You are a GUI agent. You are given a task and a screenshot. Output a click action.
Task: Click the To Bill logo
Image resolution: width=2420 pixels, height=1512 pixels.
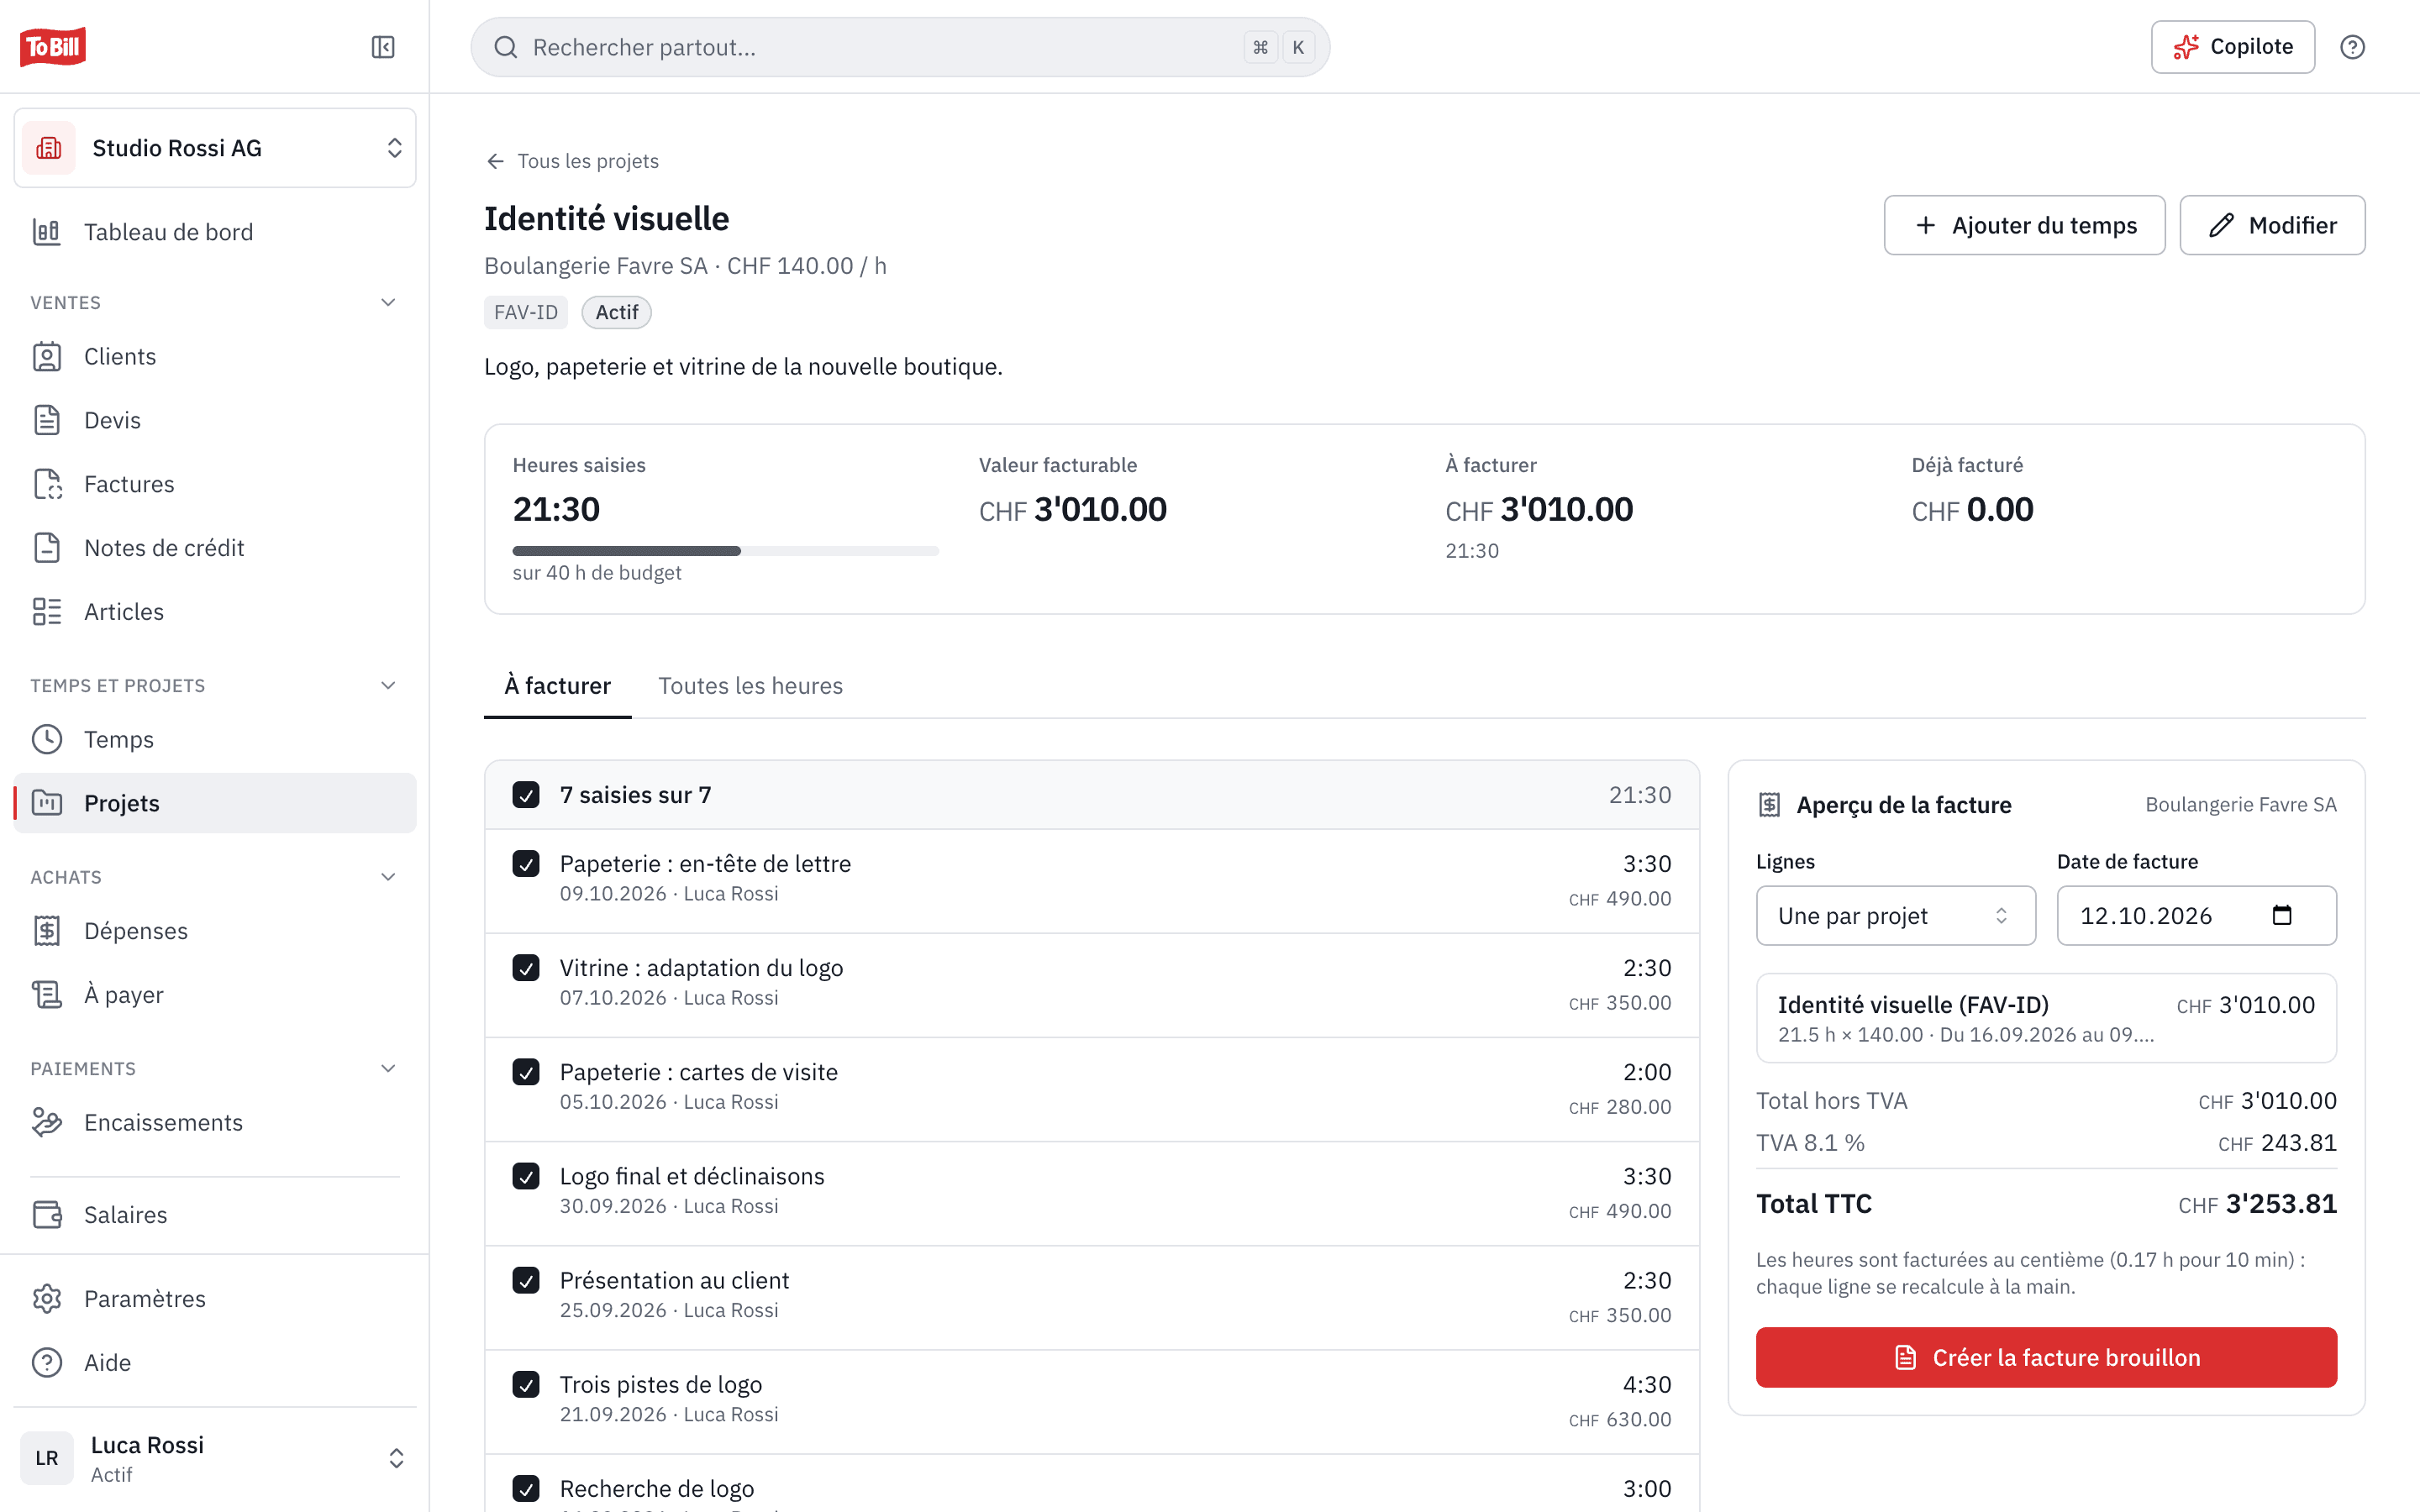pos(53,47)
